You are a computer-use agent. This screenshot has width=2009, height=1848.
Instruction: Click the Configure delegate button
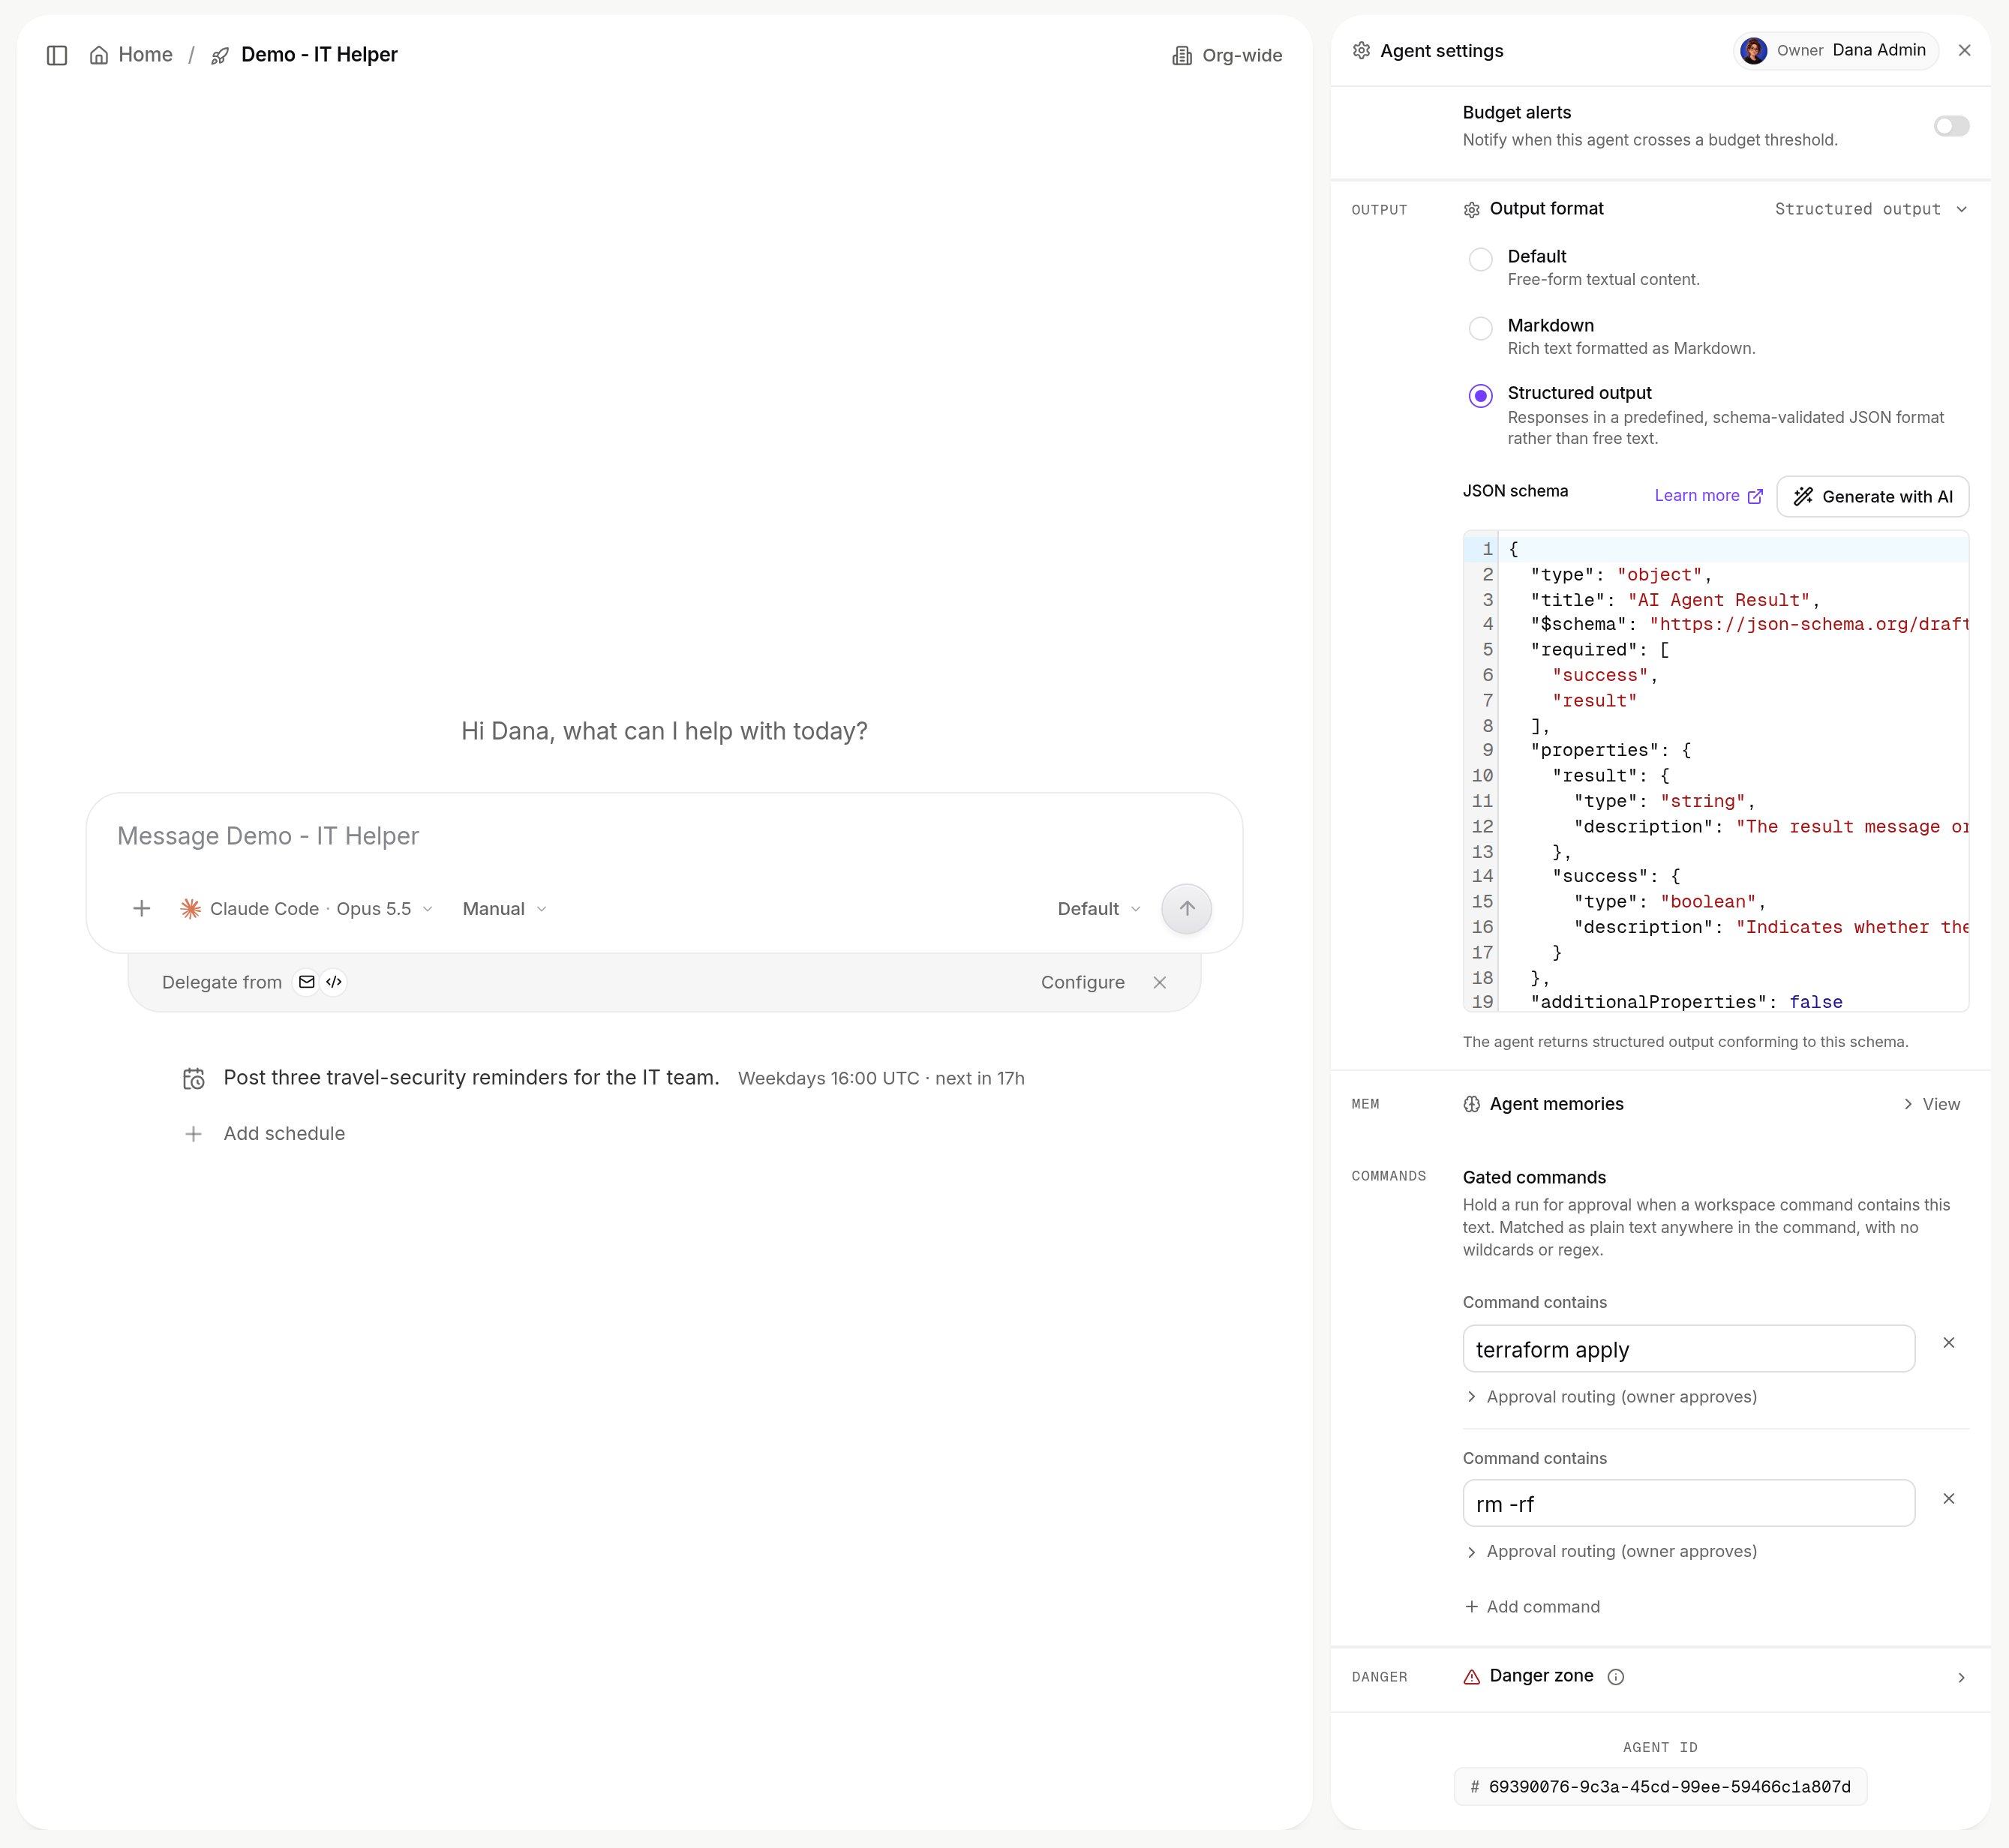pos(1082,982)
